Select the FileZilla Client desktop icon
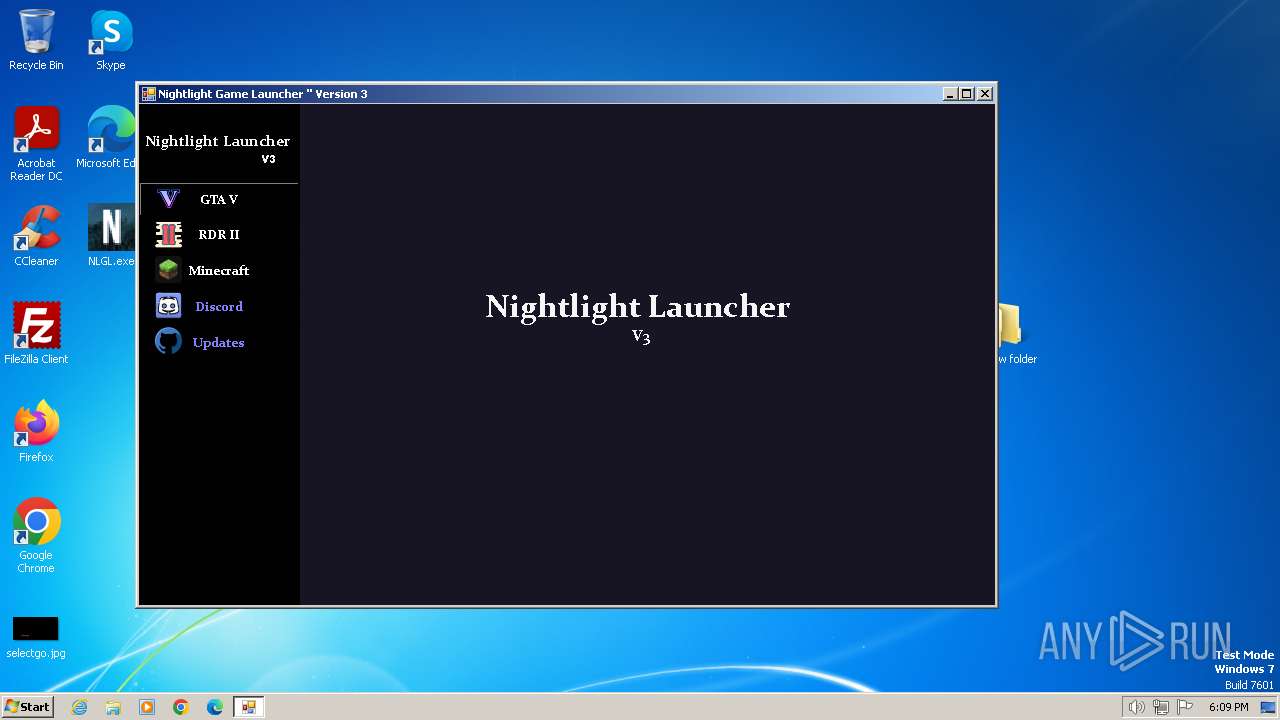 36,334
